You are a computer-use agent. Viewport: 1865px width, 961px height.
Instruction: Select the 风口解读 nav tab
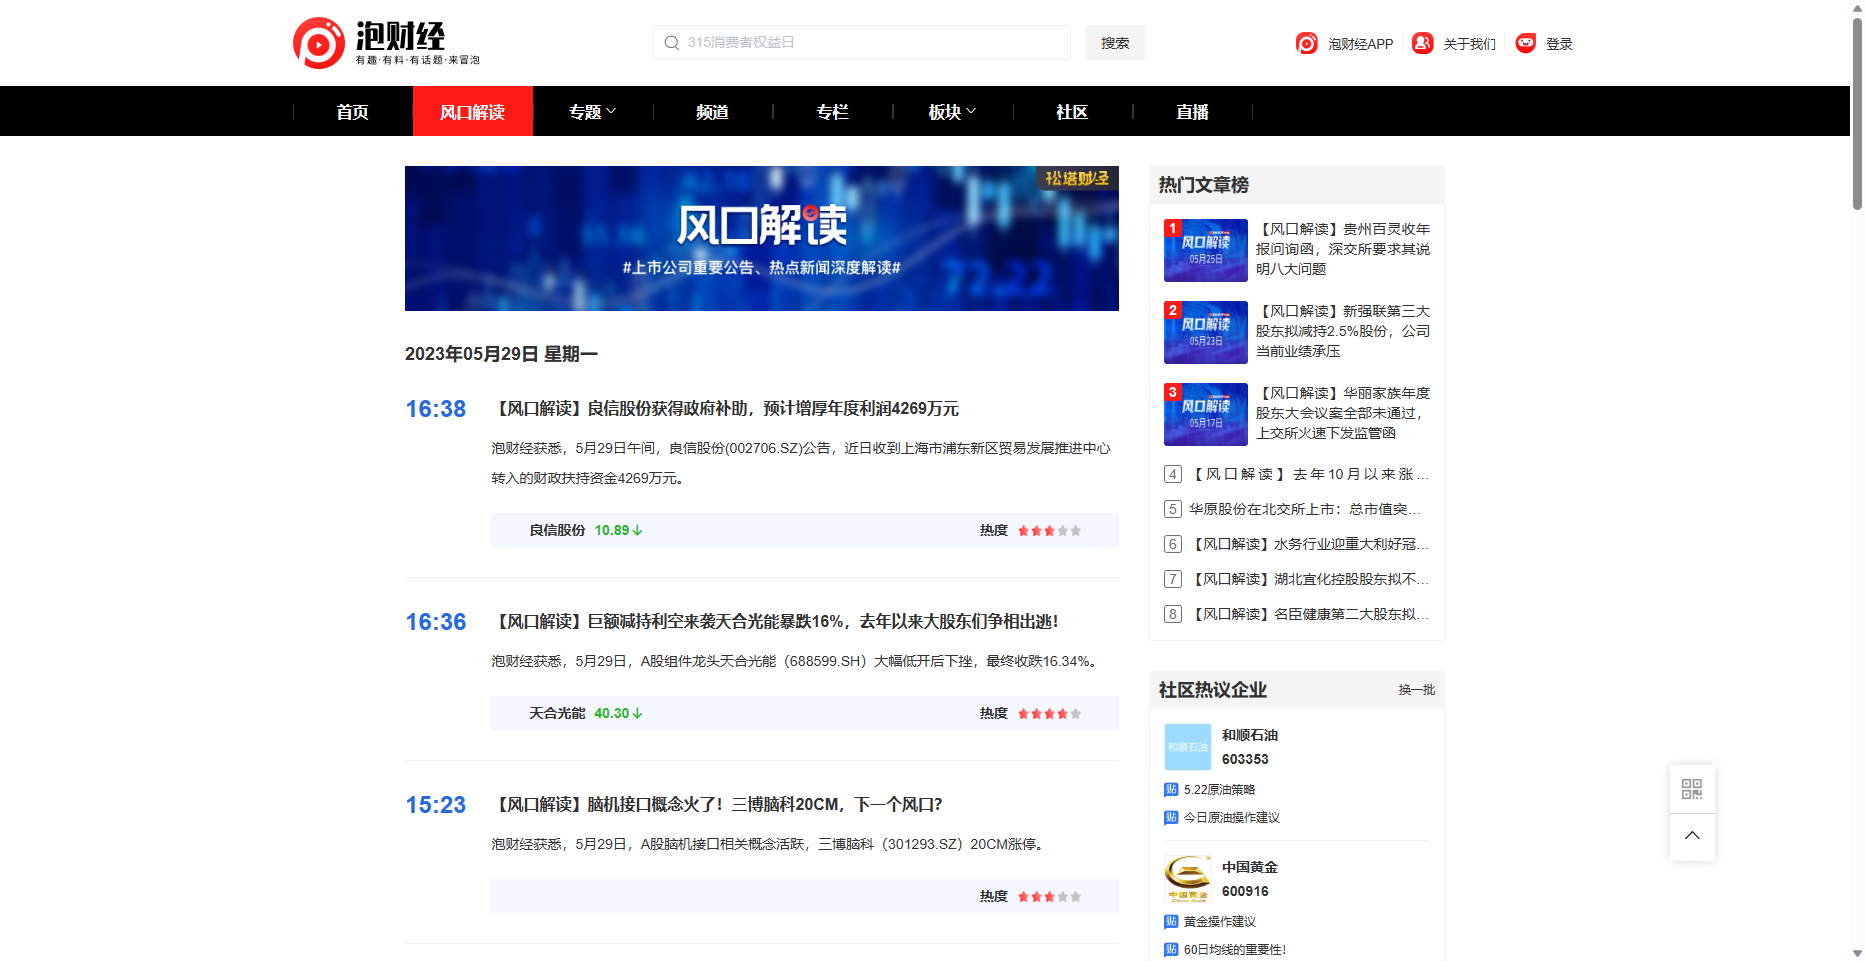473,112
